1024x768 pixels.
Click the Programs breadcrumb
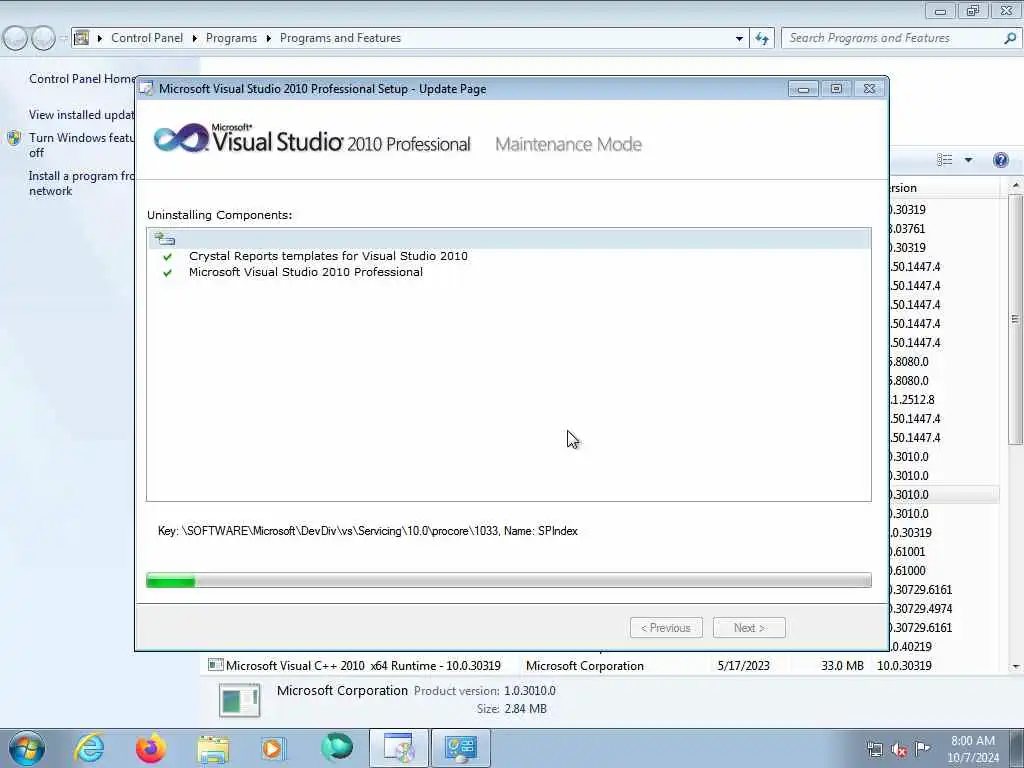tap(231, 38)
